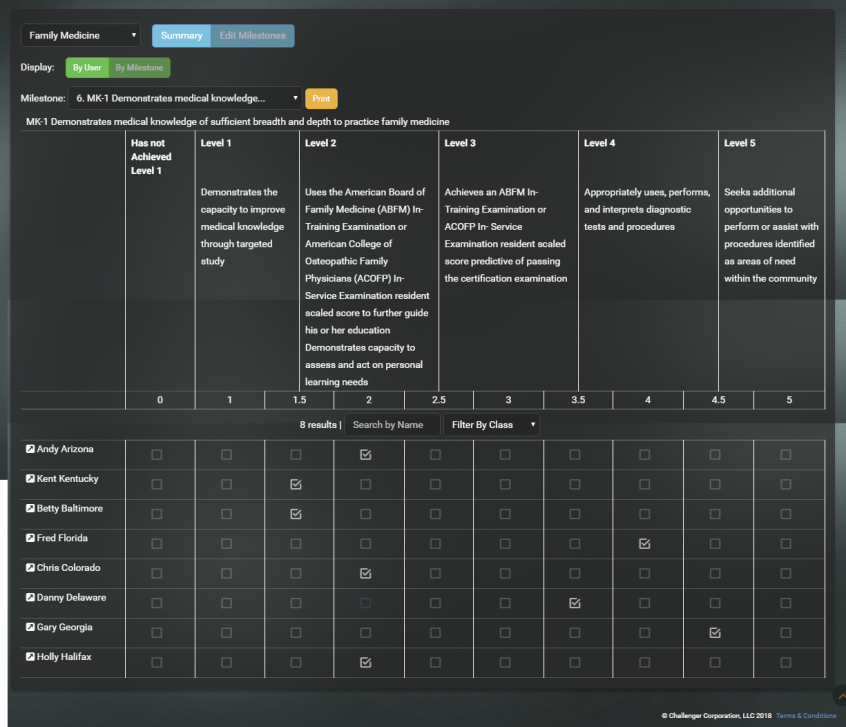Open the Terms & Conditions link
The height and width of the screenshot is (727, 846).
tap(806, 716)
